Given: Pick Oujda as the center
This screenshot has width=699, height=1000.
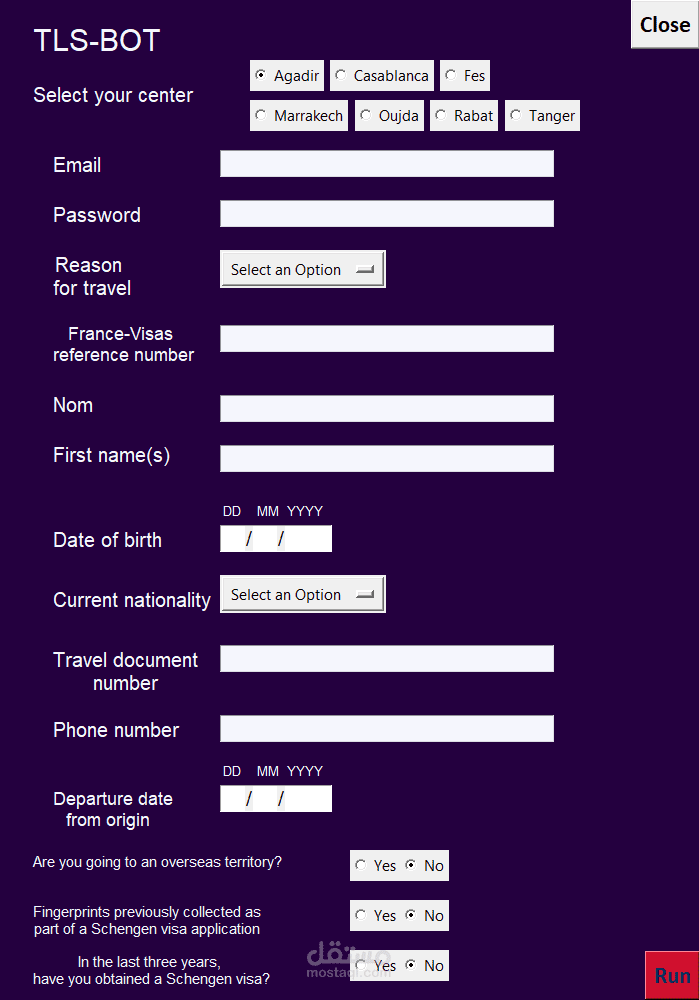Looking at the screenshot, I should pos(366,116).
